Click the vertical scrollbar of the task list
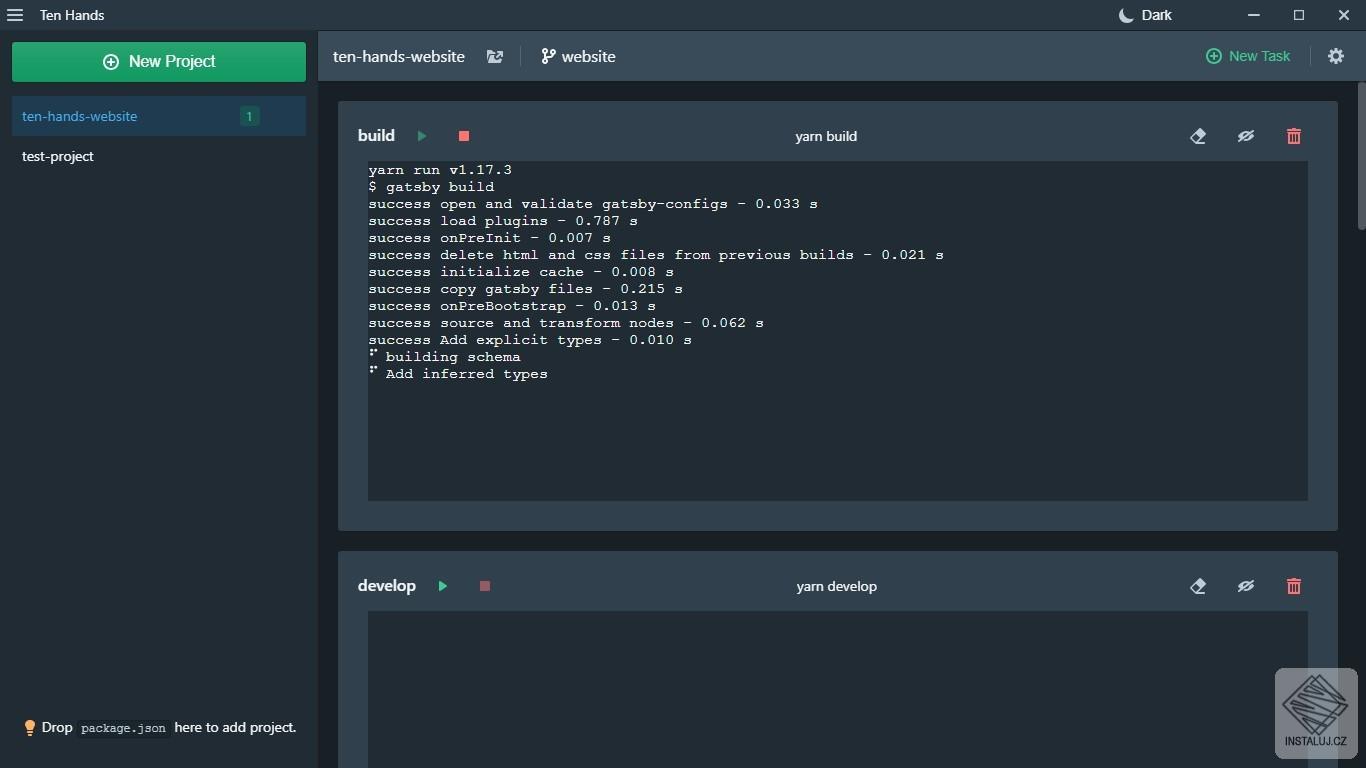 coord(1361,155)
